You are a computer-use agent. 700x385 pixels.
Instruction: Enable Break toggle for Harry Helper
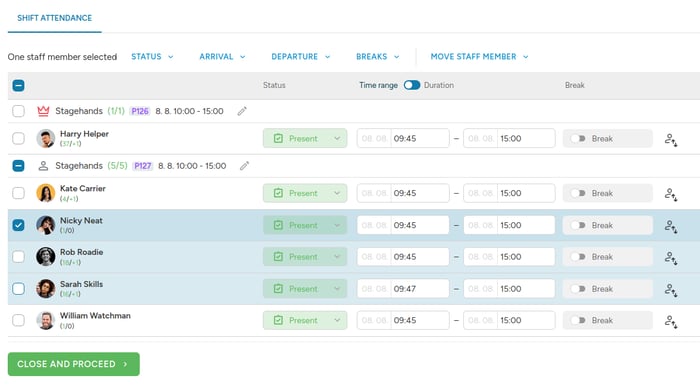pyautogui.click(x=578, y=138)
